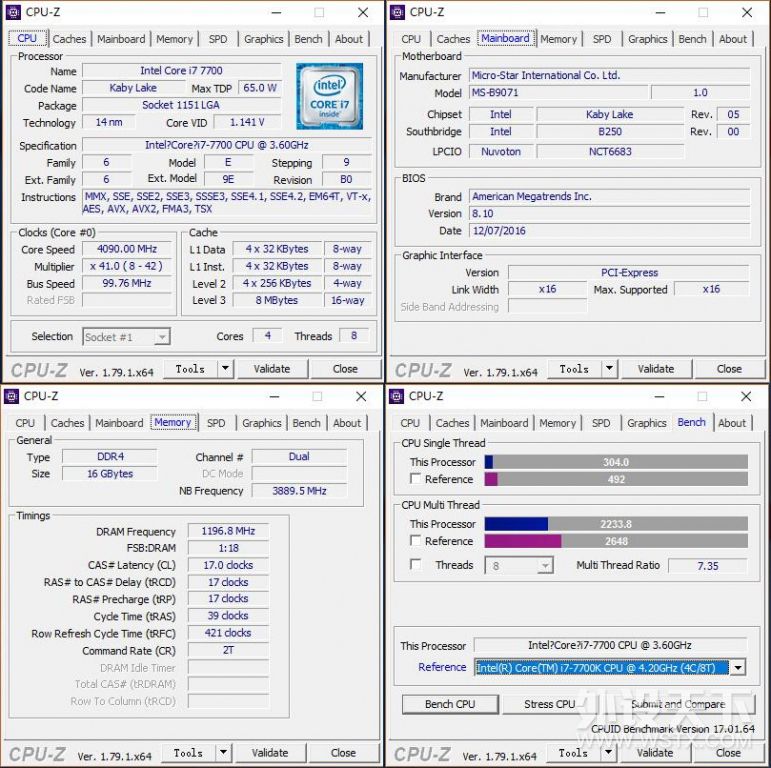771x768 pixels.
Task: Open About tab in Mainboard window
Action: pyautogui.click(x=733, y=39)
